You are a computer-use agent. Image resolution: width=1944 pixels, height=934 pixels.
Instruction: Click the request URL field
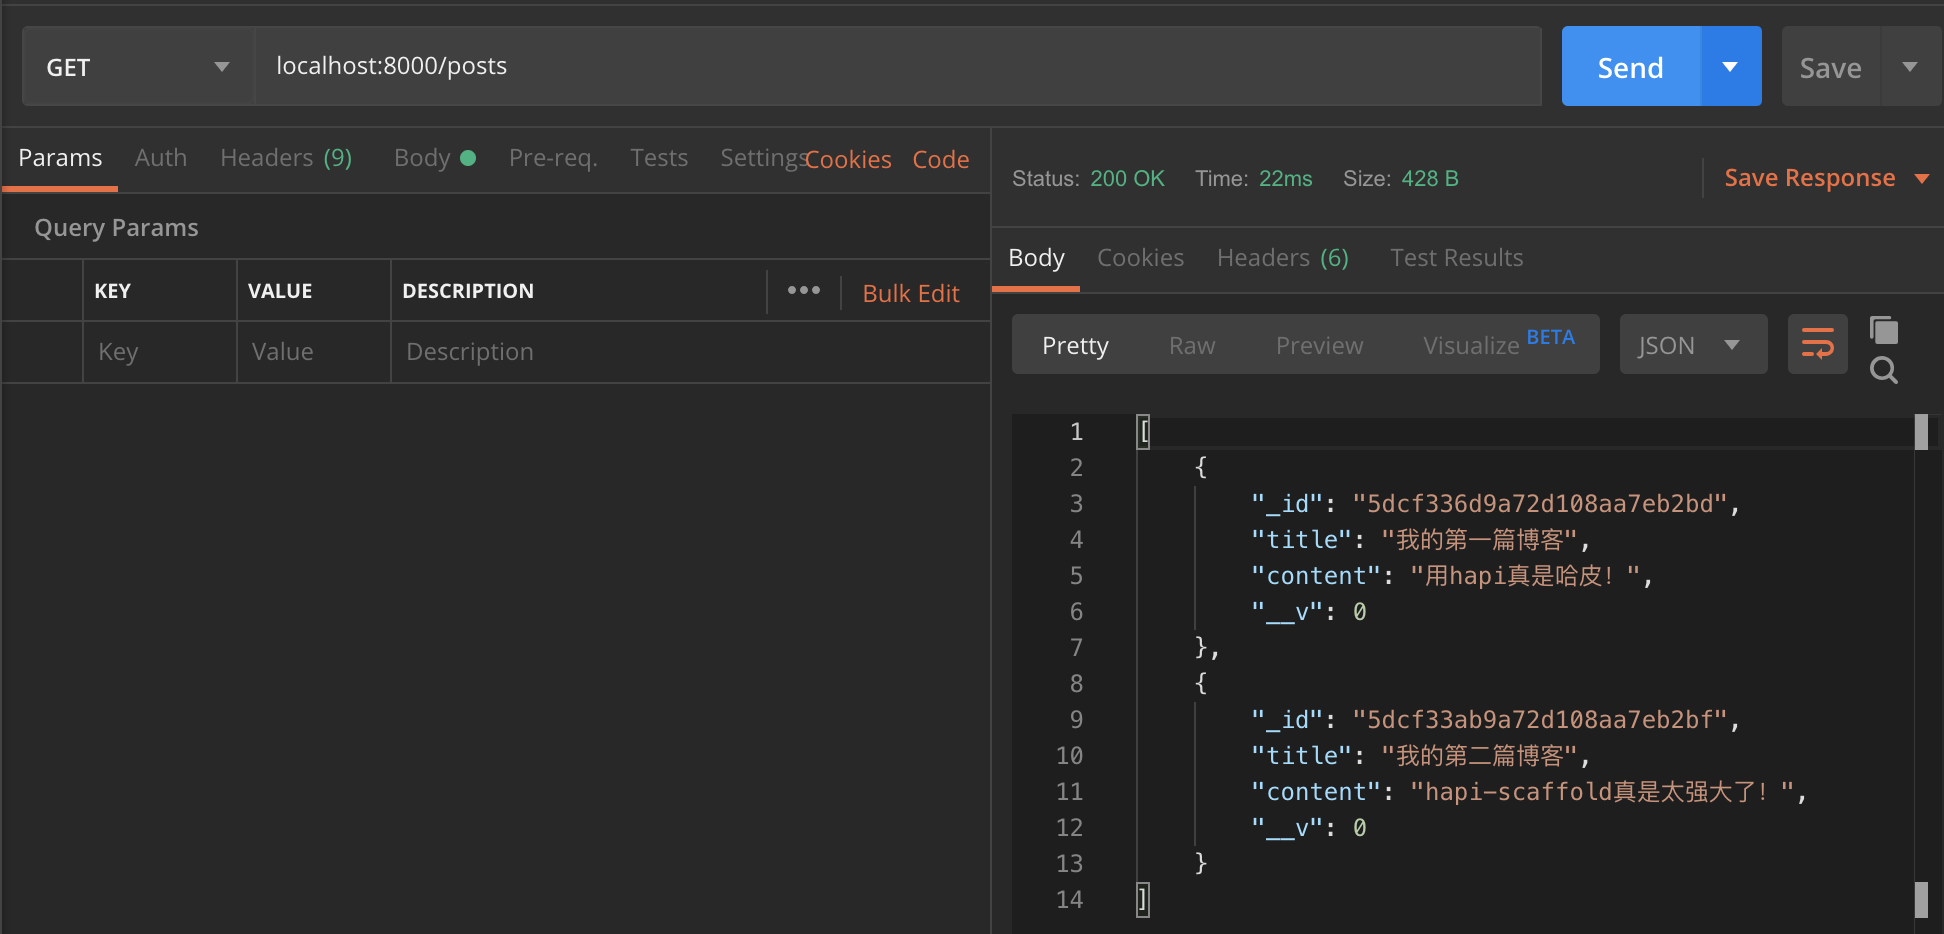pyautogui.click(x=896, y=66)
